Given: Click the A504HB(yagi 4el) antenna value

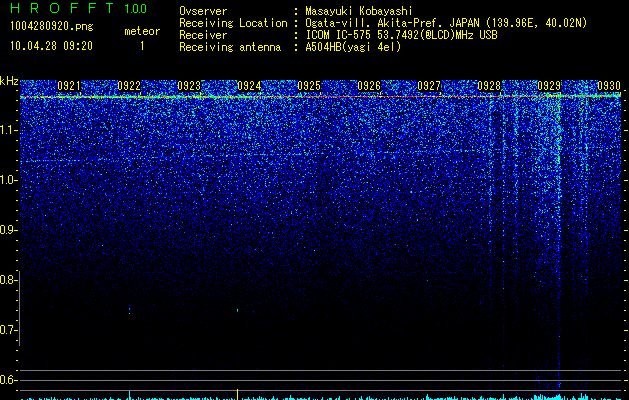Looking at the screenshot, I should [x=353, y=47].
